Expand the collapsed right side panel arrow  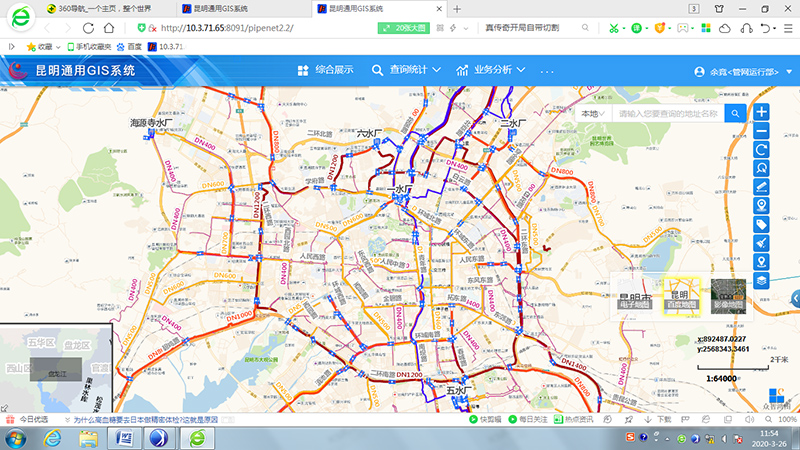tap(795, 298)
